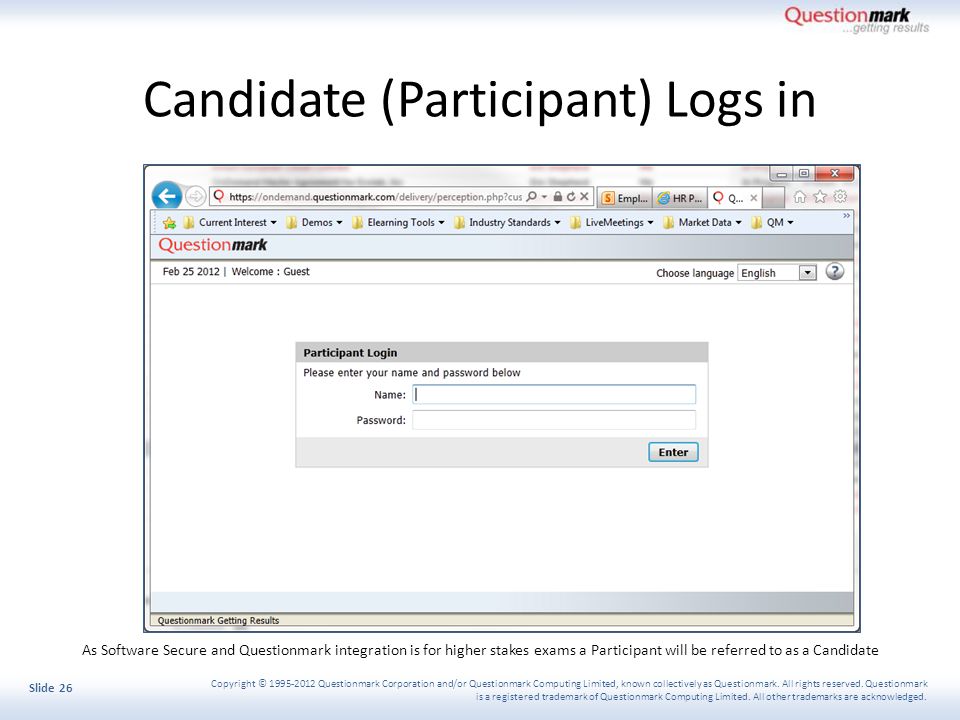Open a new blank browser tab
960x720 pixels.
(x=774, y=198)
